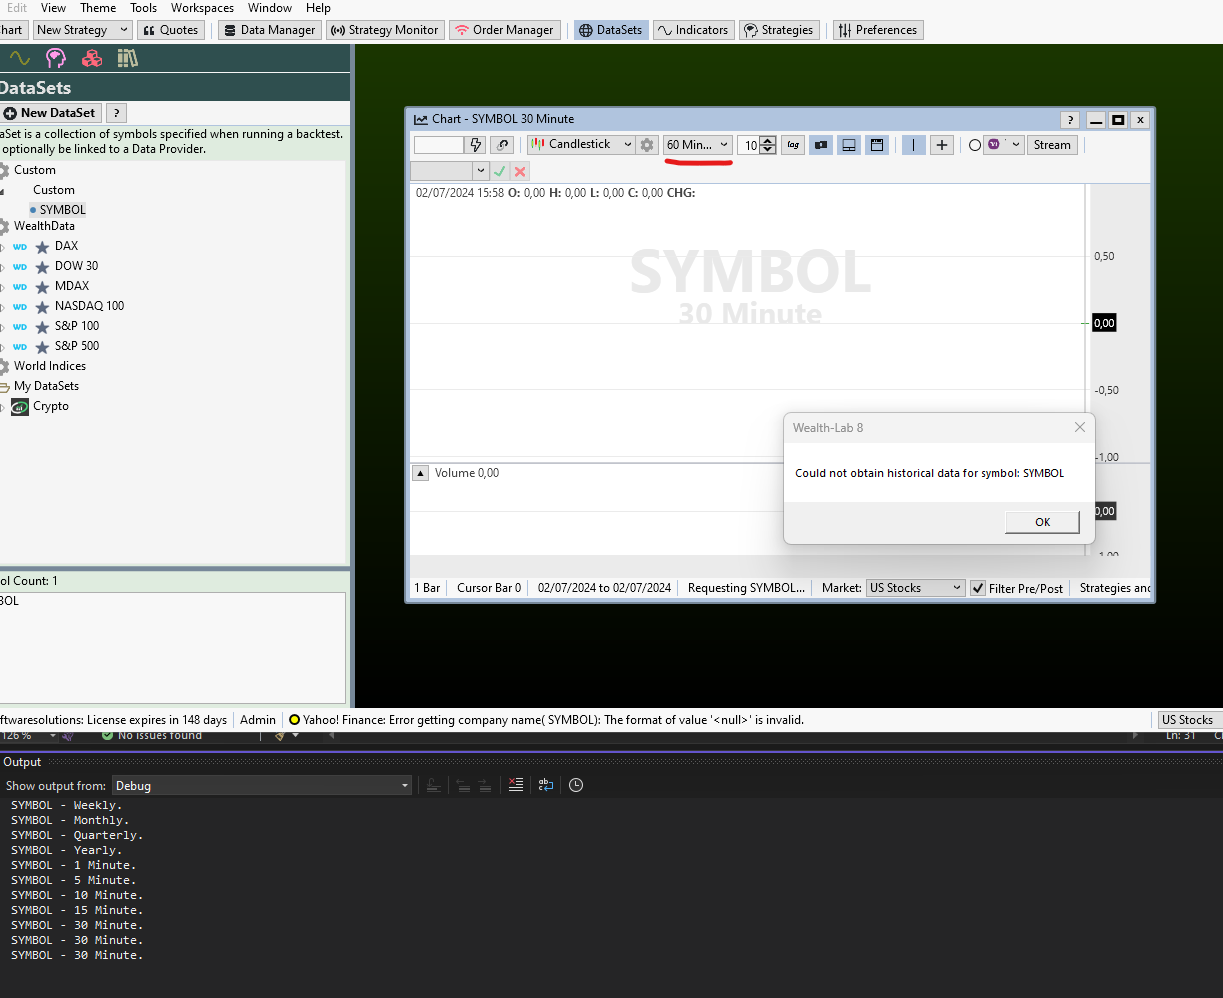Open the red building blocks icon
Viewport: 1223px width, 998px height.
92,58
